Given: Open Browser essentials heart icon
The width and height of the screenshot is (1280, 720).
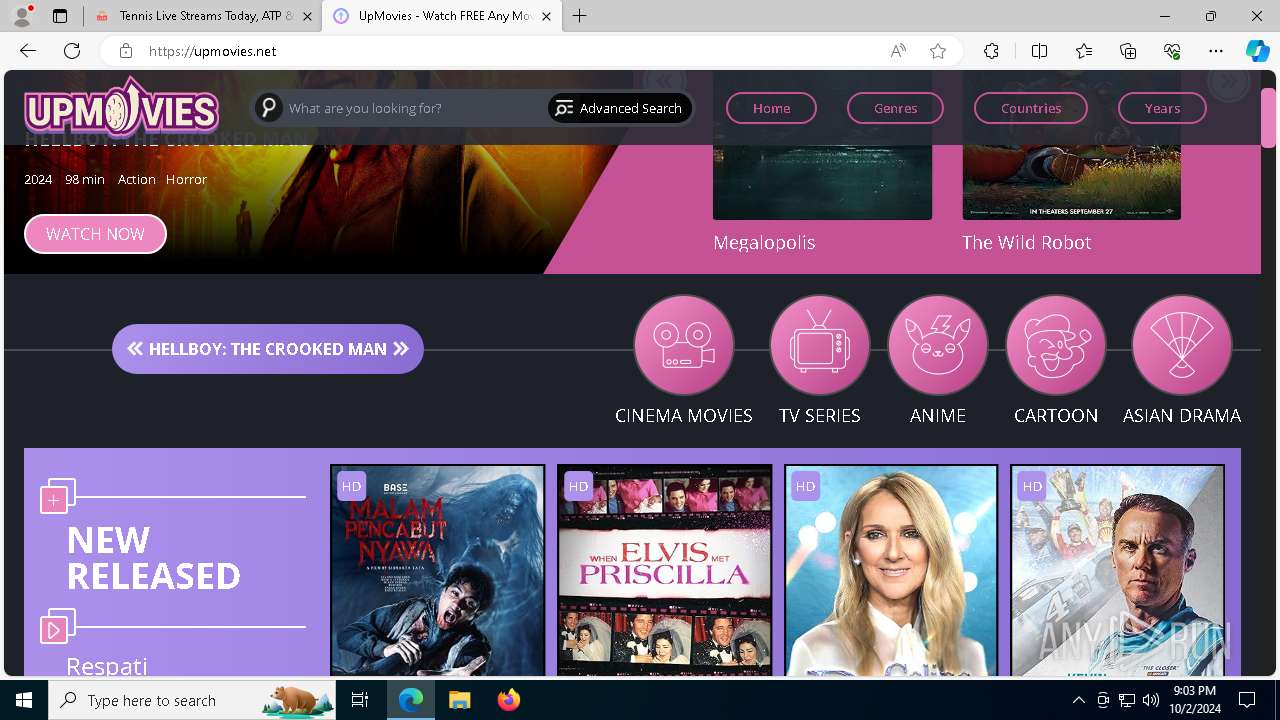Looking at the screenshot, I should click(x=1172, y=51).
